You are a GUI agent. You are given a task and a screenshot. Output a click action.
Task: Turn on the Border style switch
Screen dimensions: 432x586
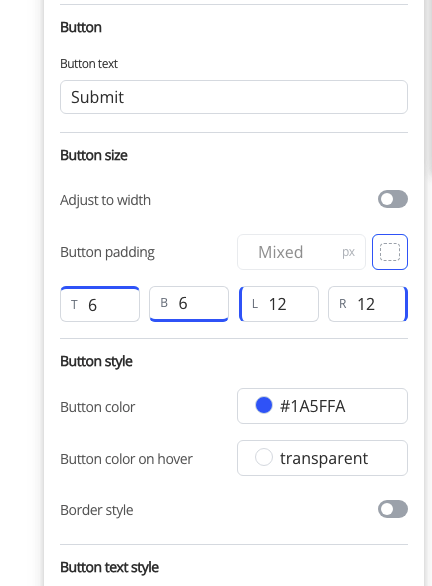[393, 509]
